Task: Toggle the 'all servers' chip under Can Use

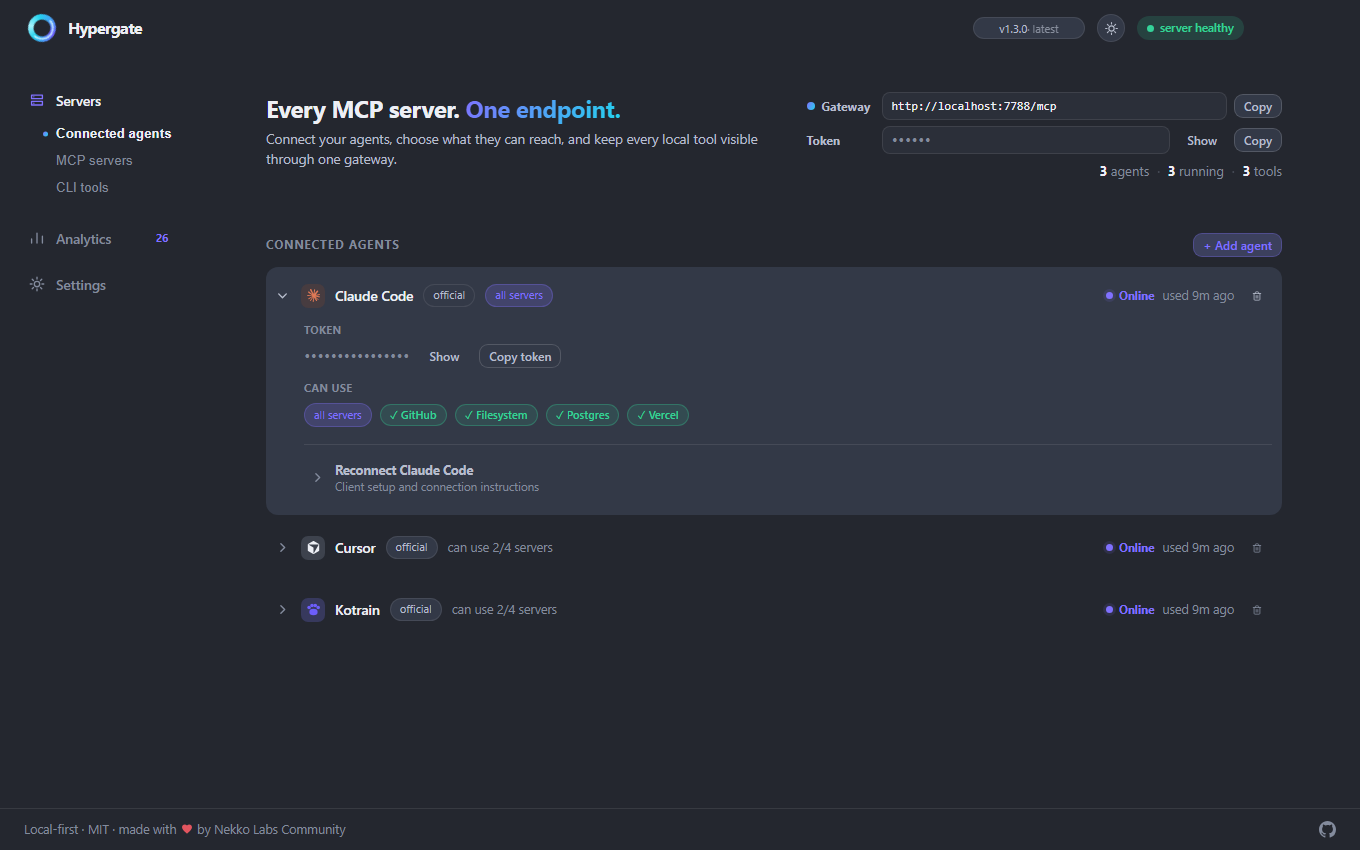Action: pyautogui.click(x=338, y=415)
